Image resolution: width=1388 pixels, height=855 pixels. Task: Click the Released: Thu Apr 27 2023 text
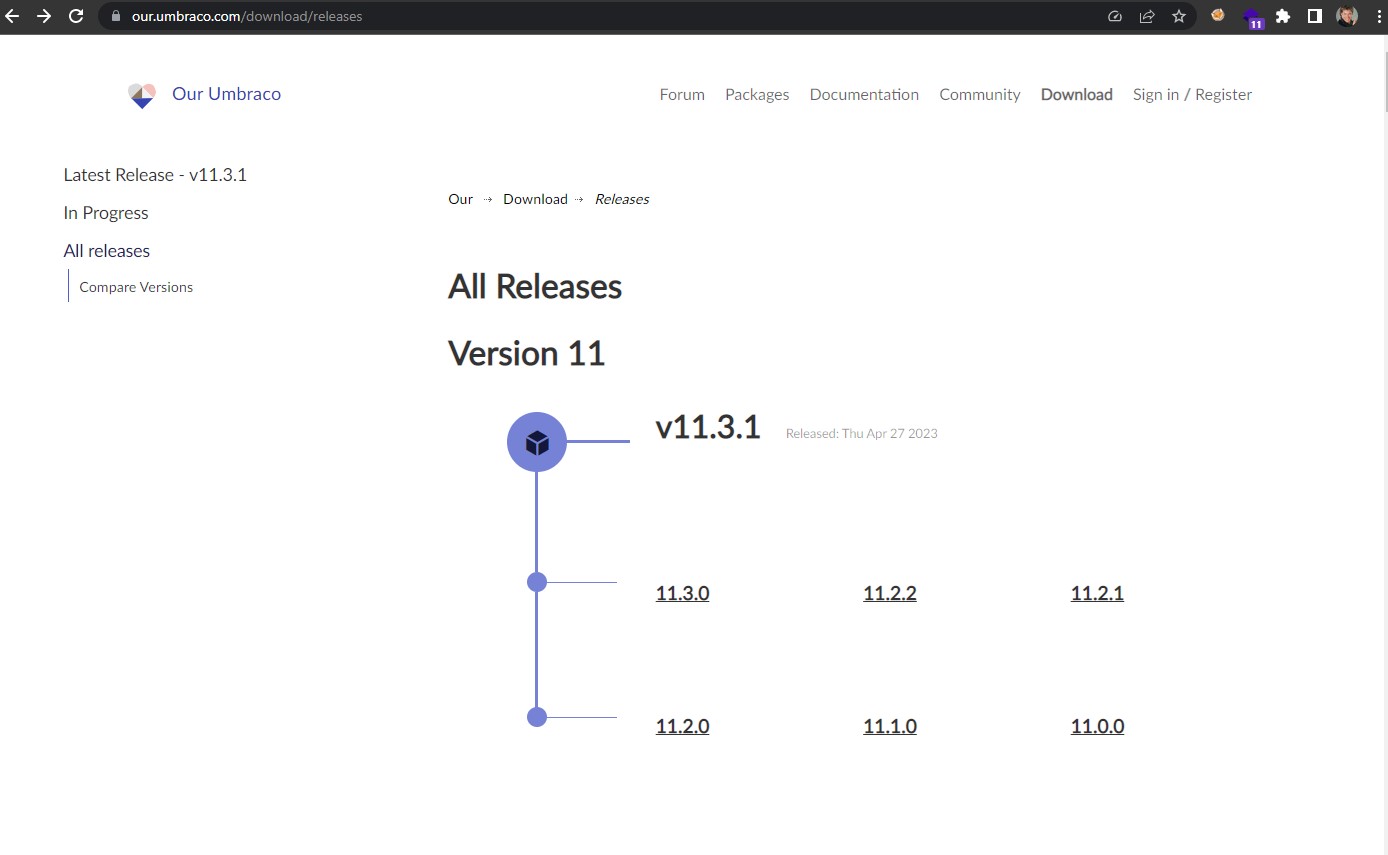pos(862,433)
